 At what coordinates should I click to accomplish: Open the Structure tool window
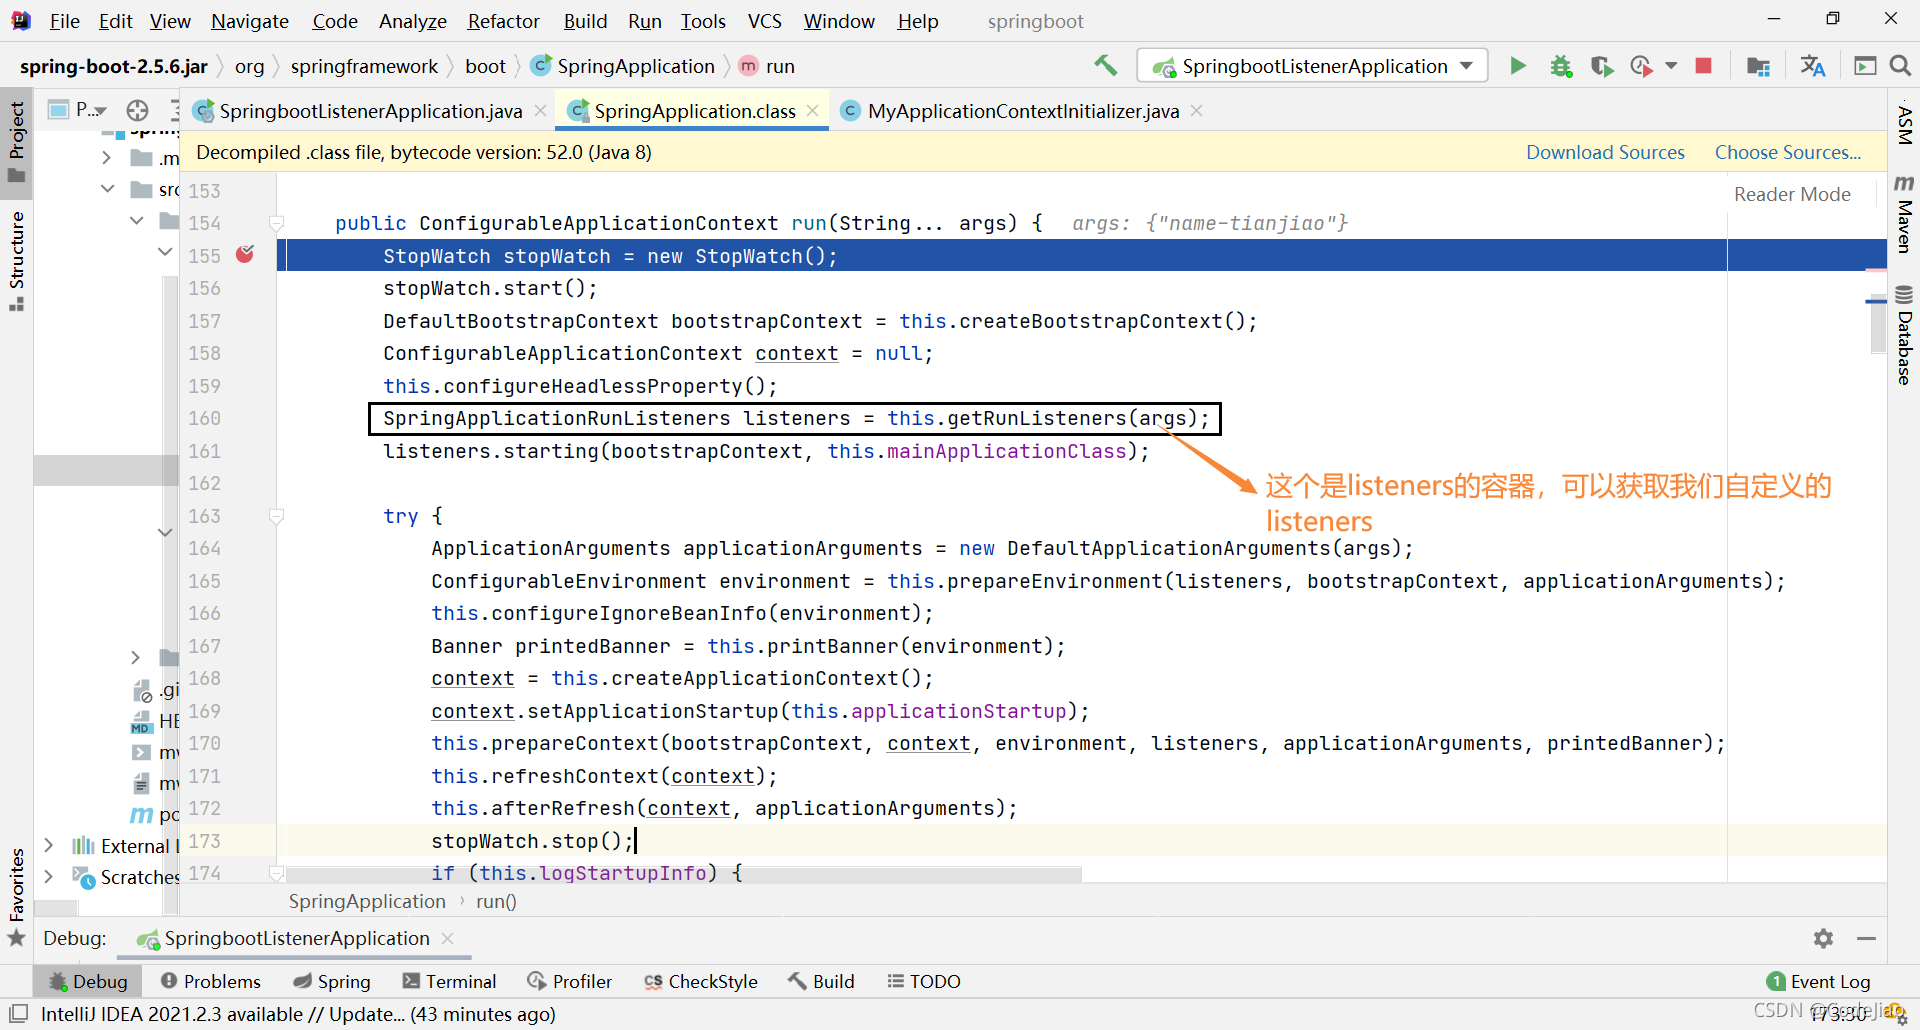(16, 260)
